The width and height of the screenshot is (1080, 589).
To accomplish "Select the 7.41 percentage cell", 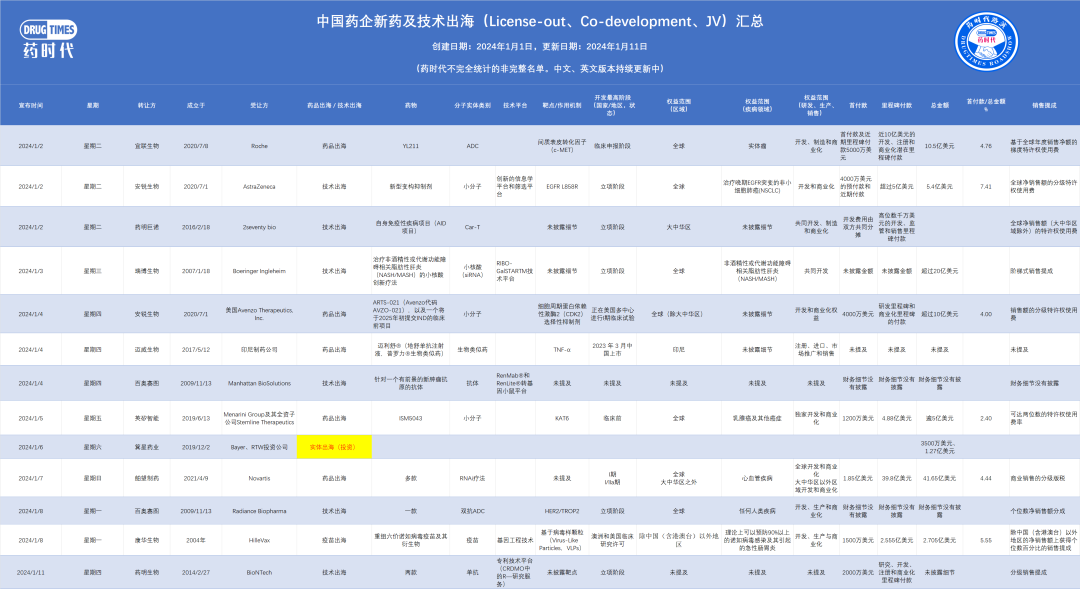I will click(986, 187).
